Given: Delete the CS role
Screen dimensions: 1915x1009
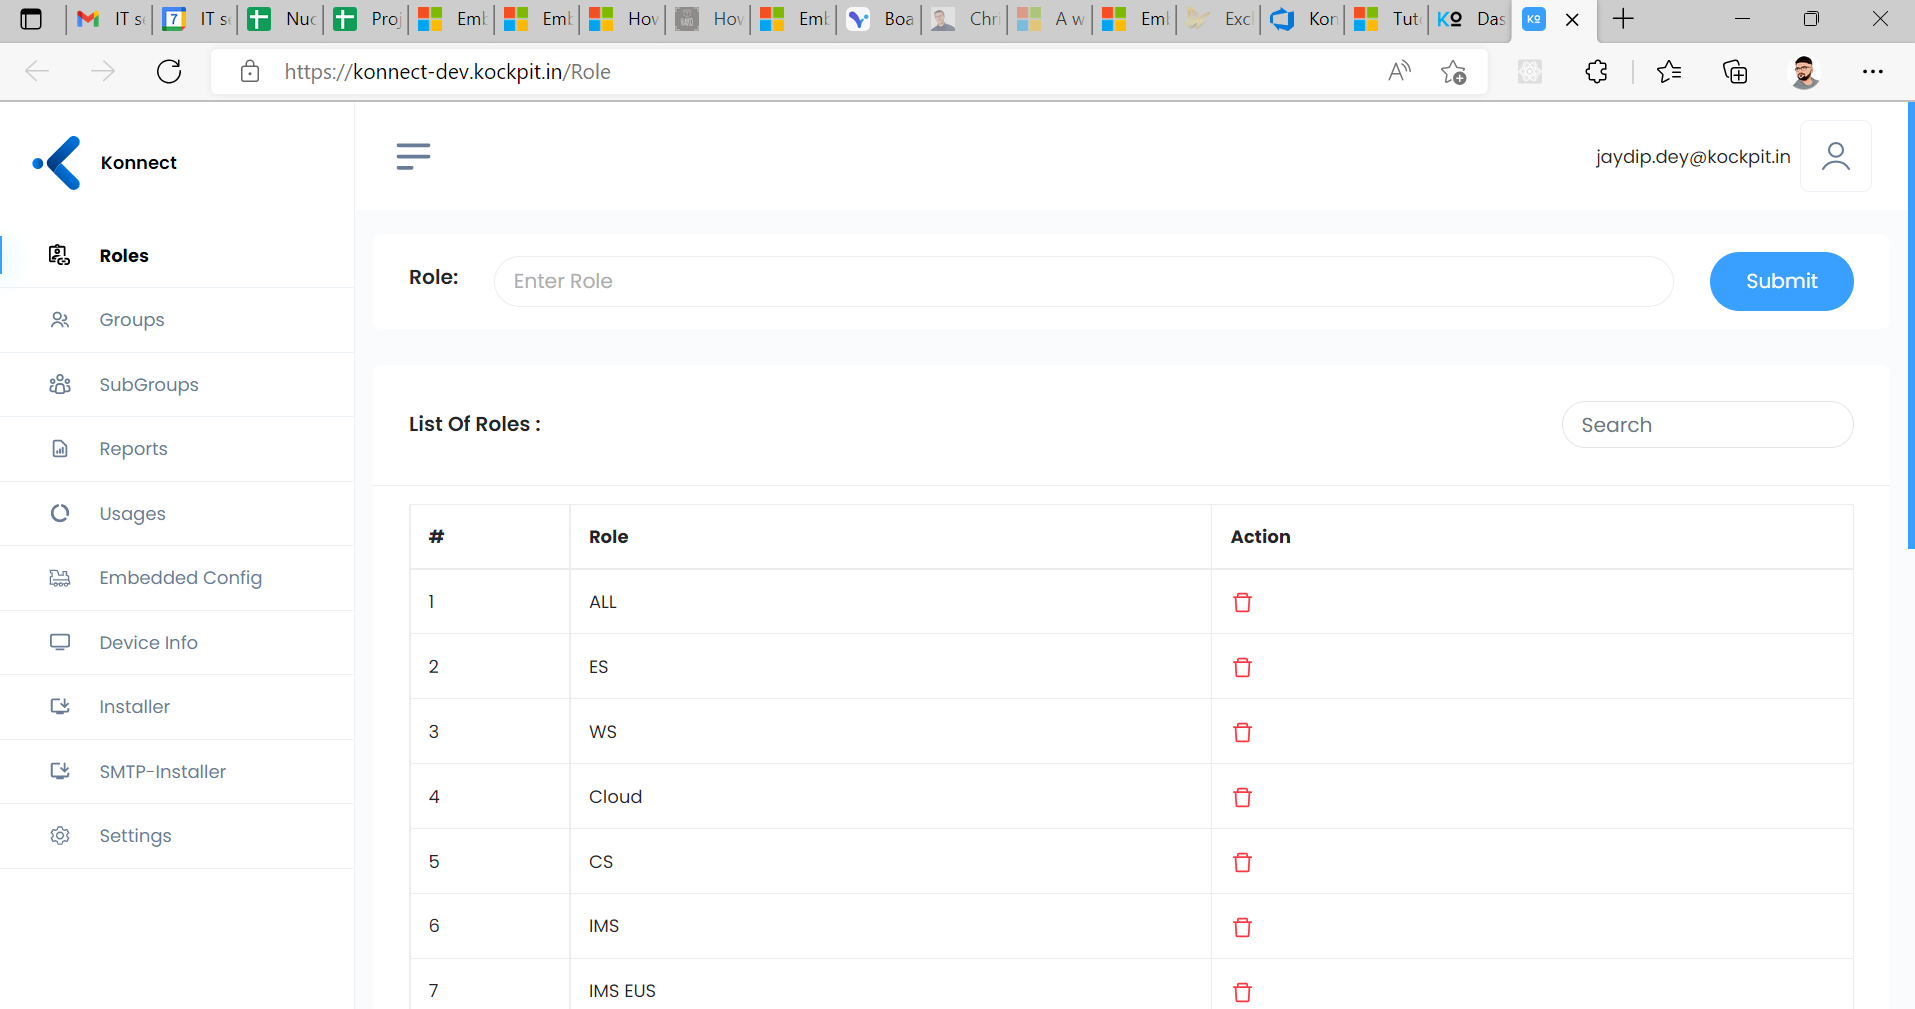Looking at the screenshot, I should 1242,862.
